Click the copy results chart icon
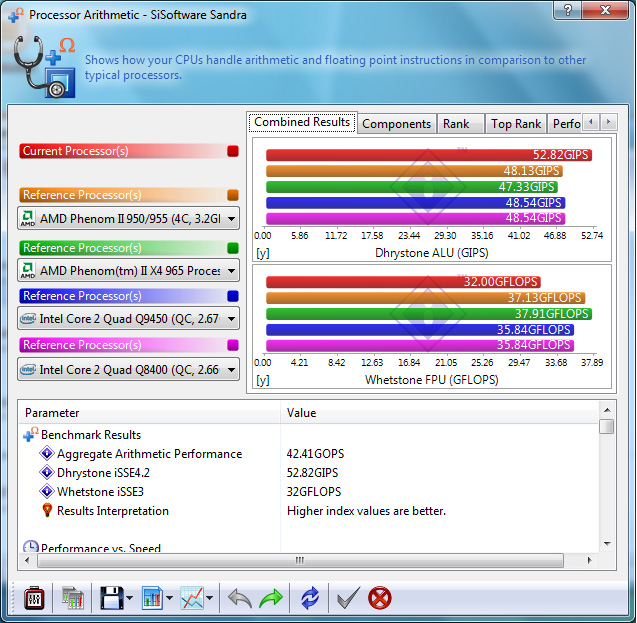The image size is (637, 623). [x=73, y=598]
